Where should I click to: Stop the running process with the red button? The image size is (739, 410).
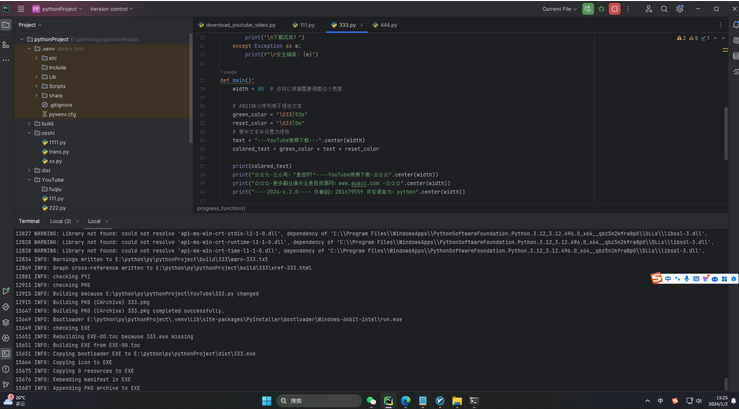coord(614,8)
